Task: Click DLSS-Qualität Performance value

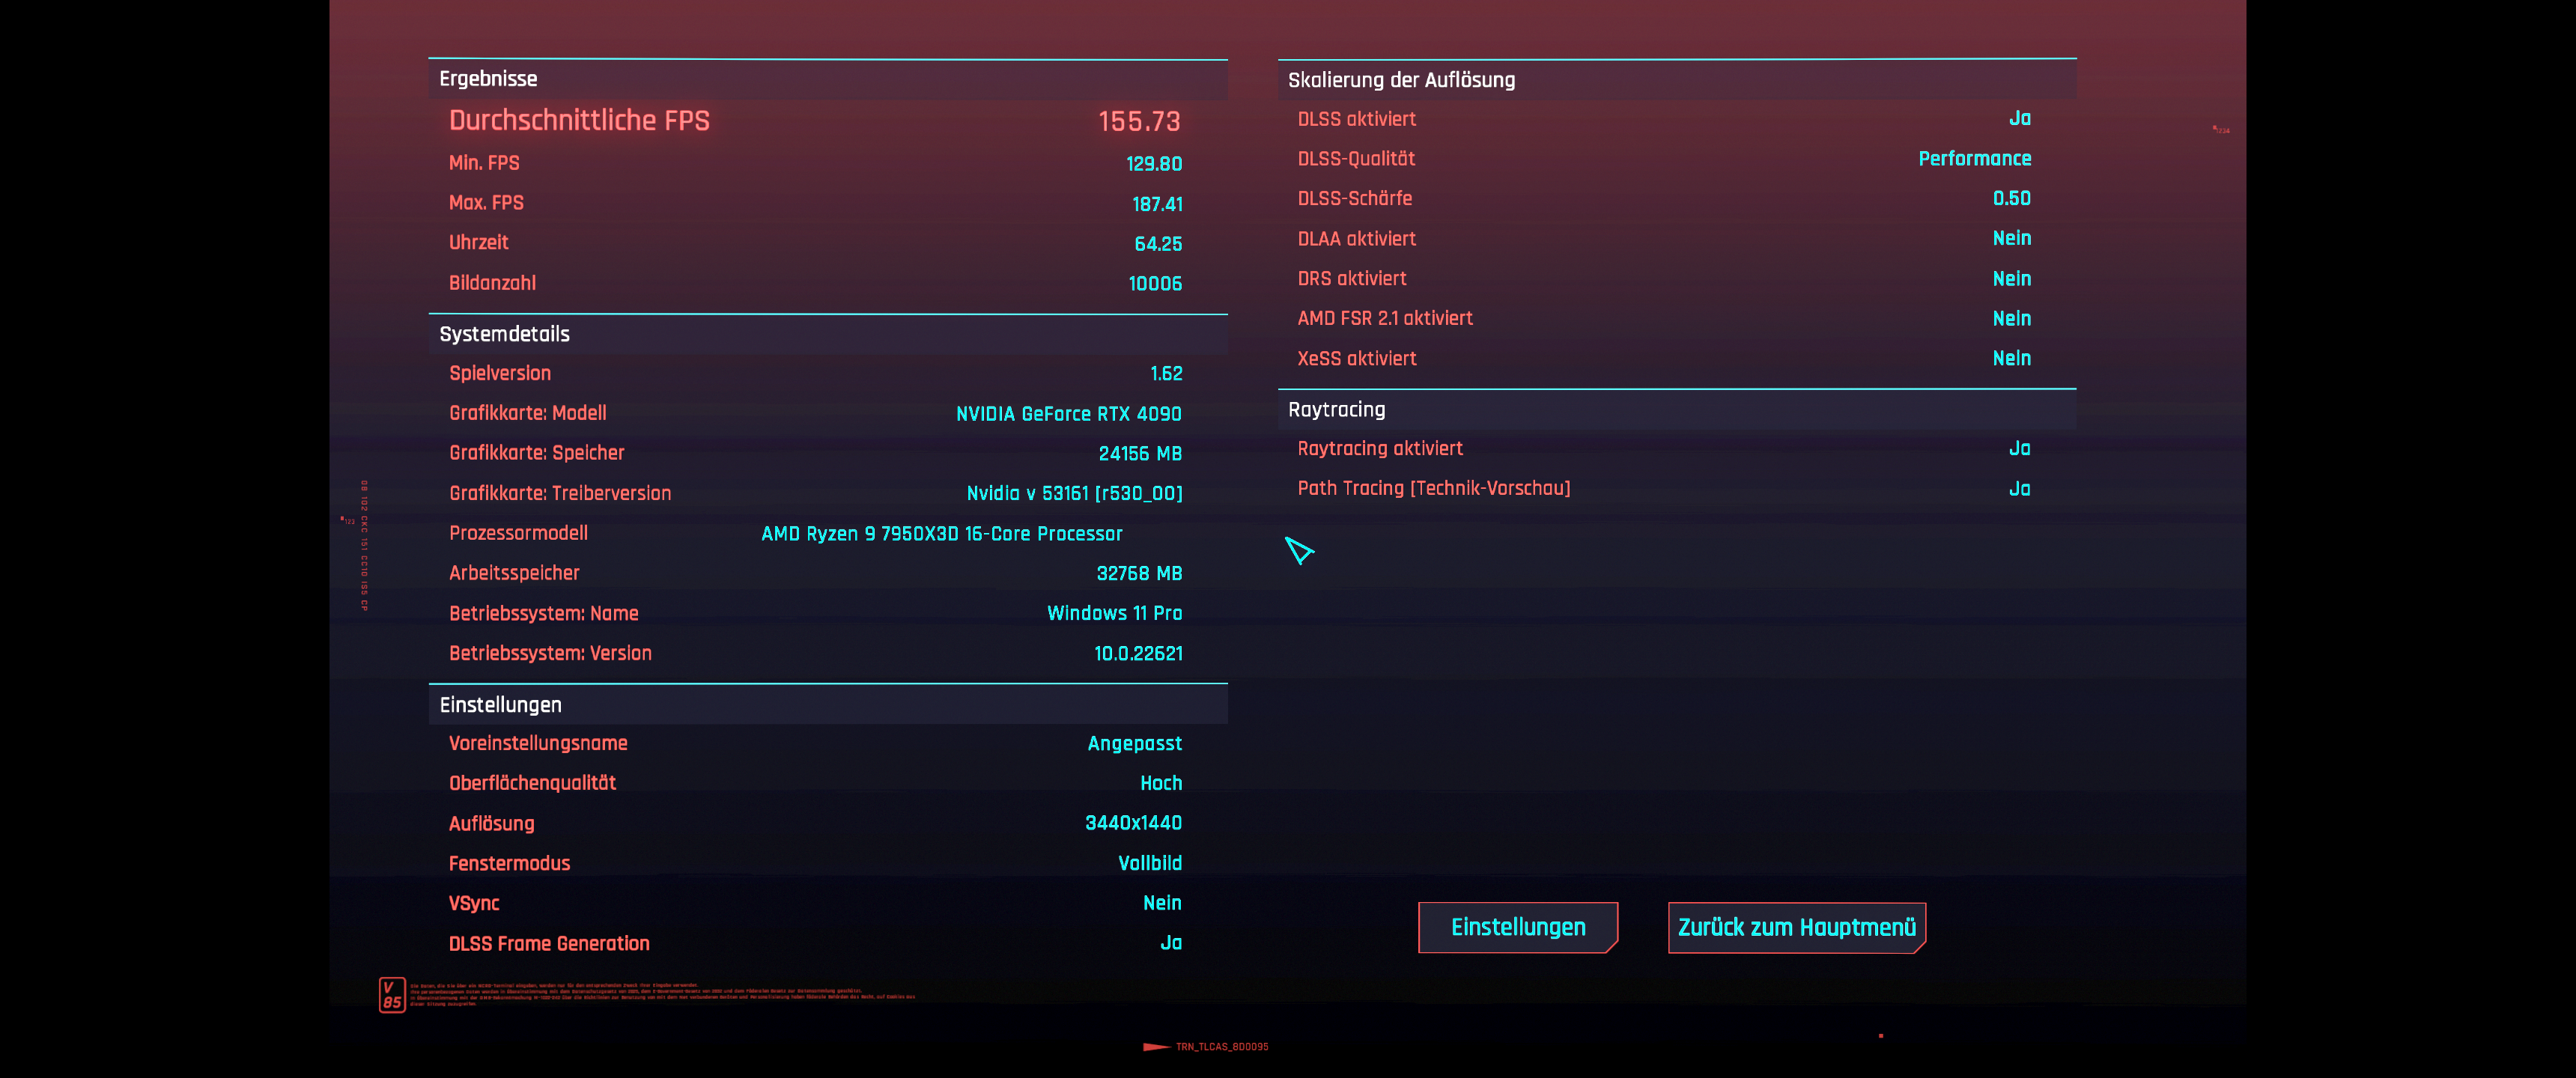Action: [1974, 159]
